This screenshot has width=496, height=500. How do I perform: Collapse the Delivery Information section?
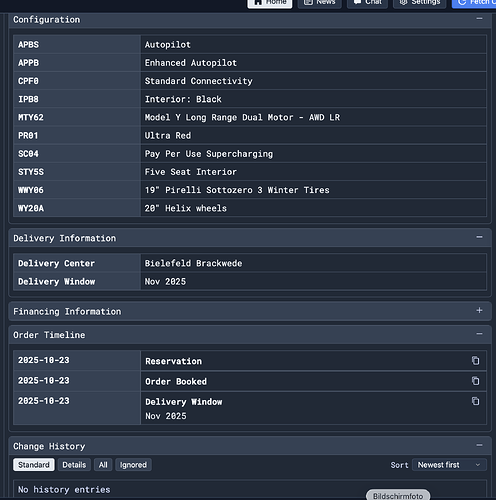click(x=479, y=237)
